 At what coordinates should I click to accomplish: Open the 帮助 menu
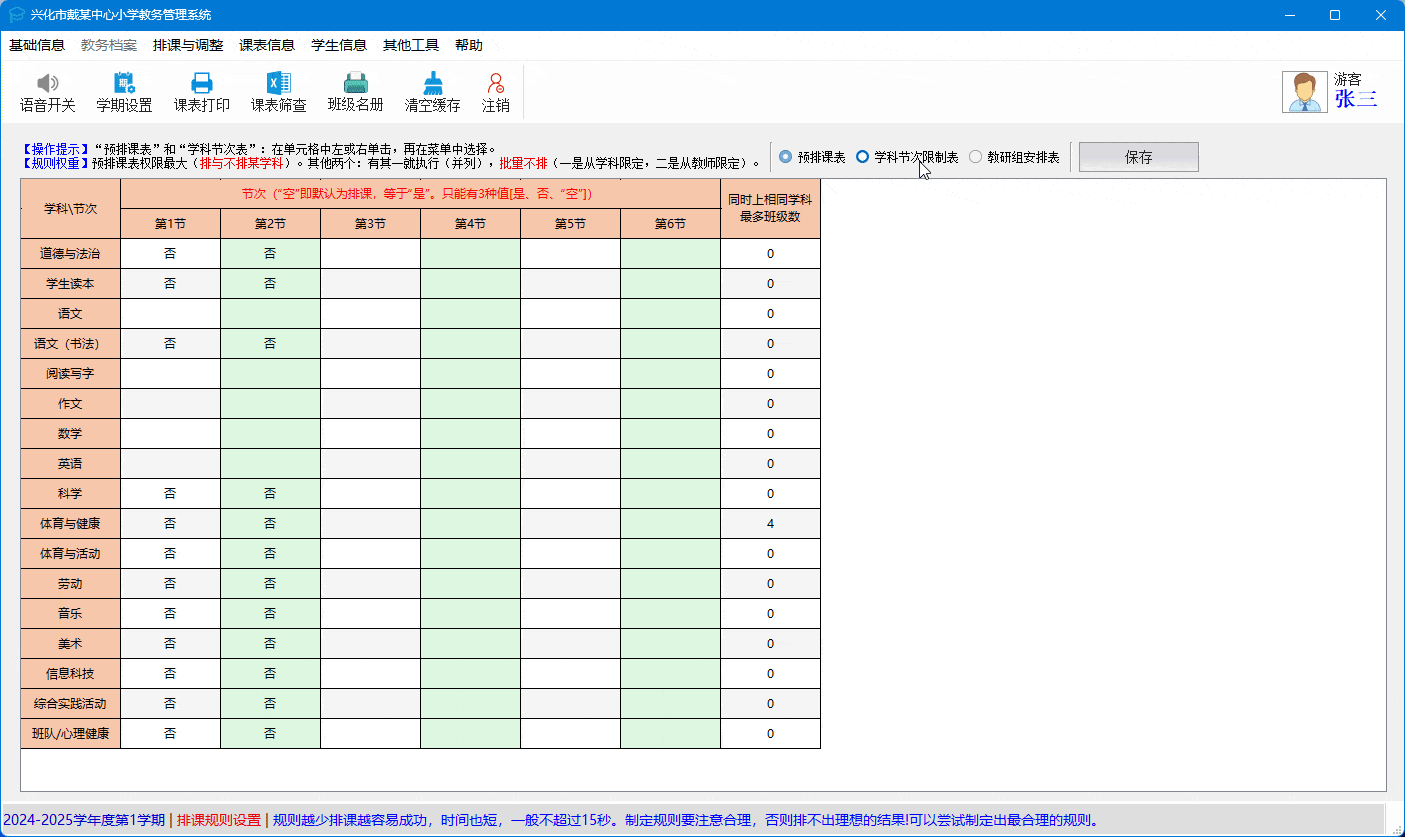pyautogui.click(x=468, y=45)
